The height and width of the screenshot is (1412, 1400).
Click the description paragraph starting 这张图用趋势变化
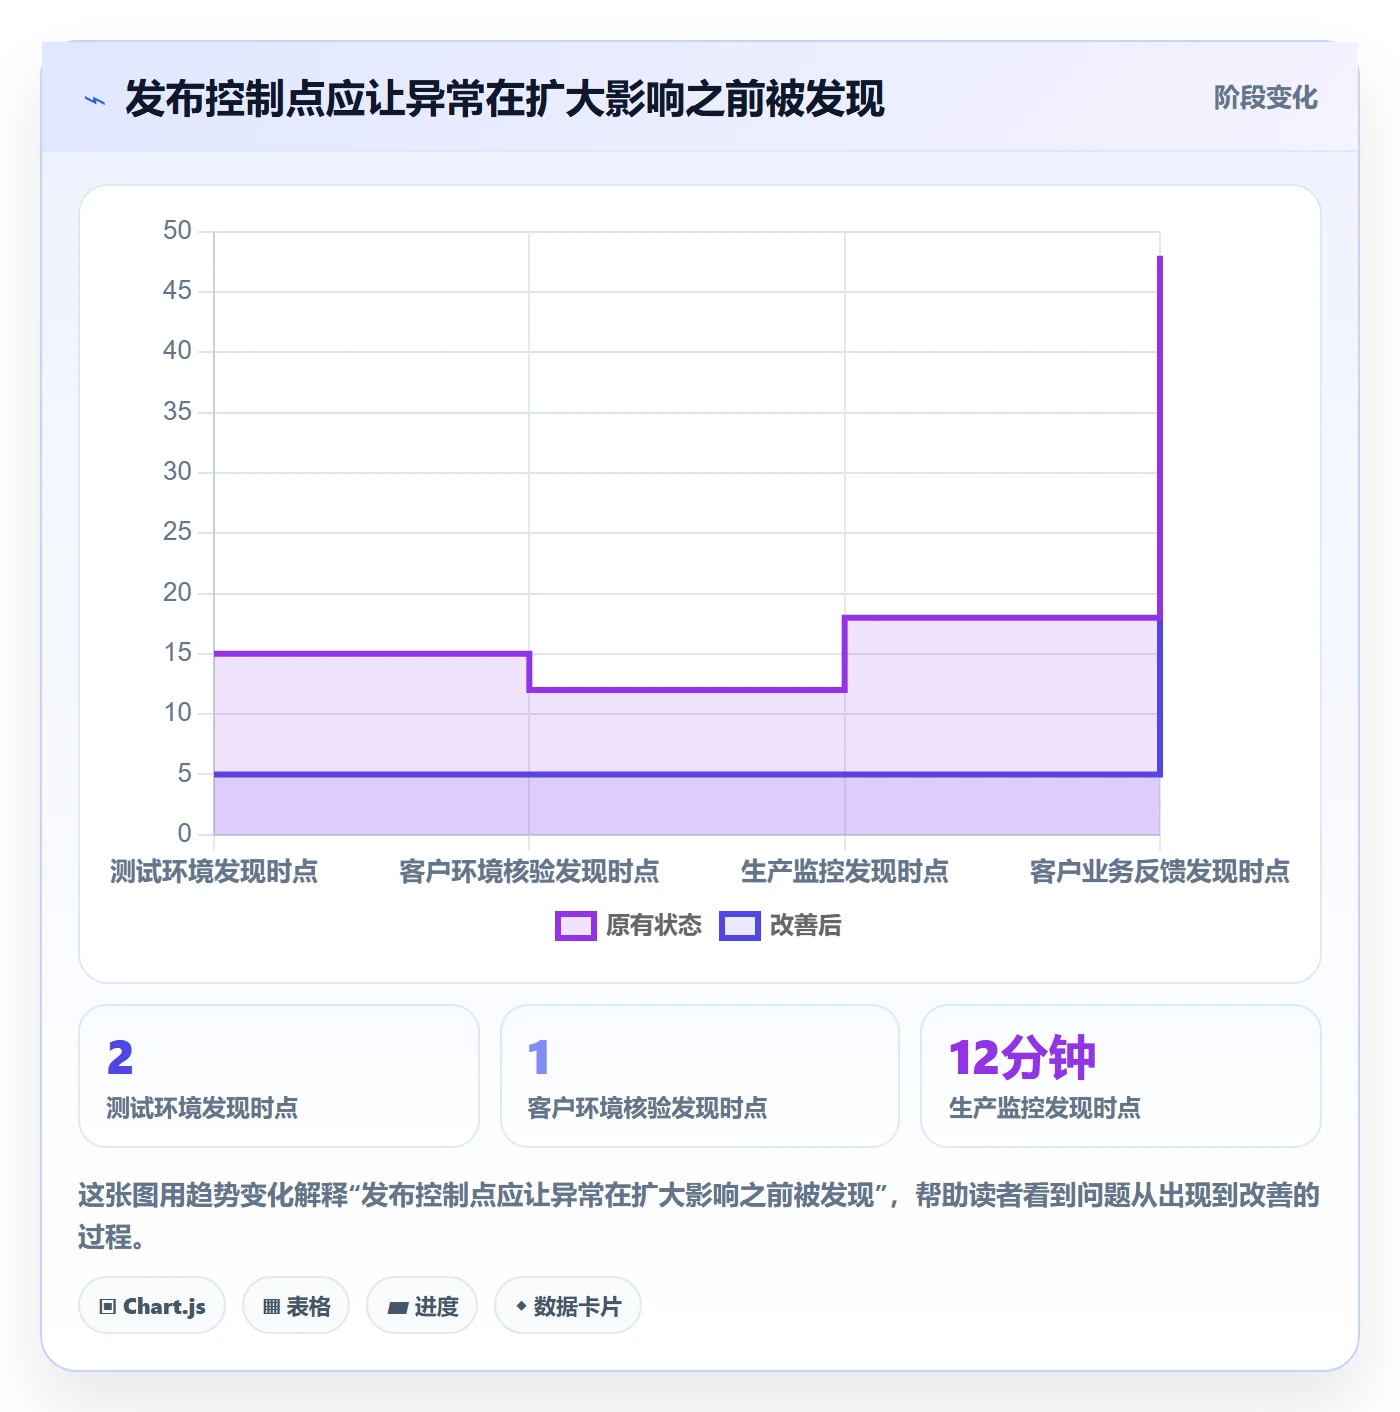tap(699, 1216)
